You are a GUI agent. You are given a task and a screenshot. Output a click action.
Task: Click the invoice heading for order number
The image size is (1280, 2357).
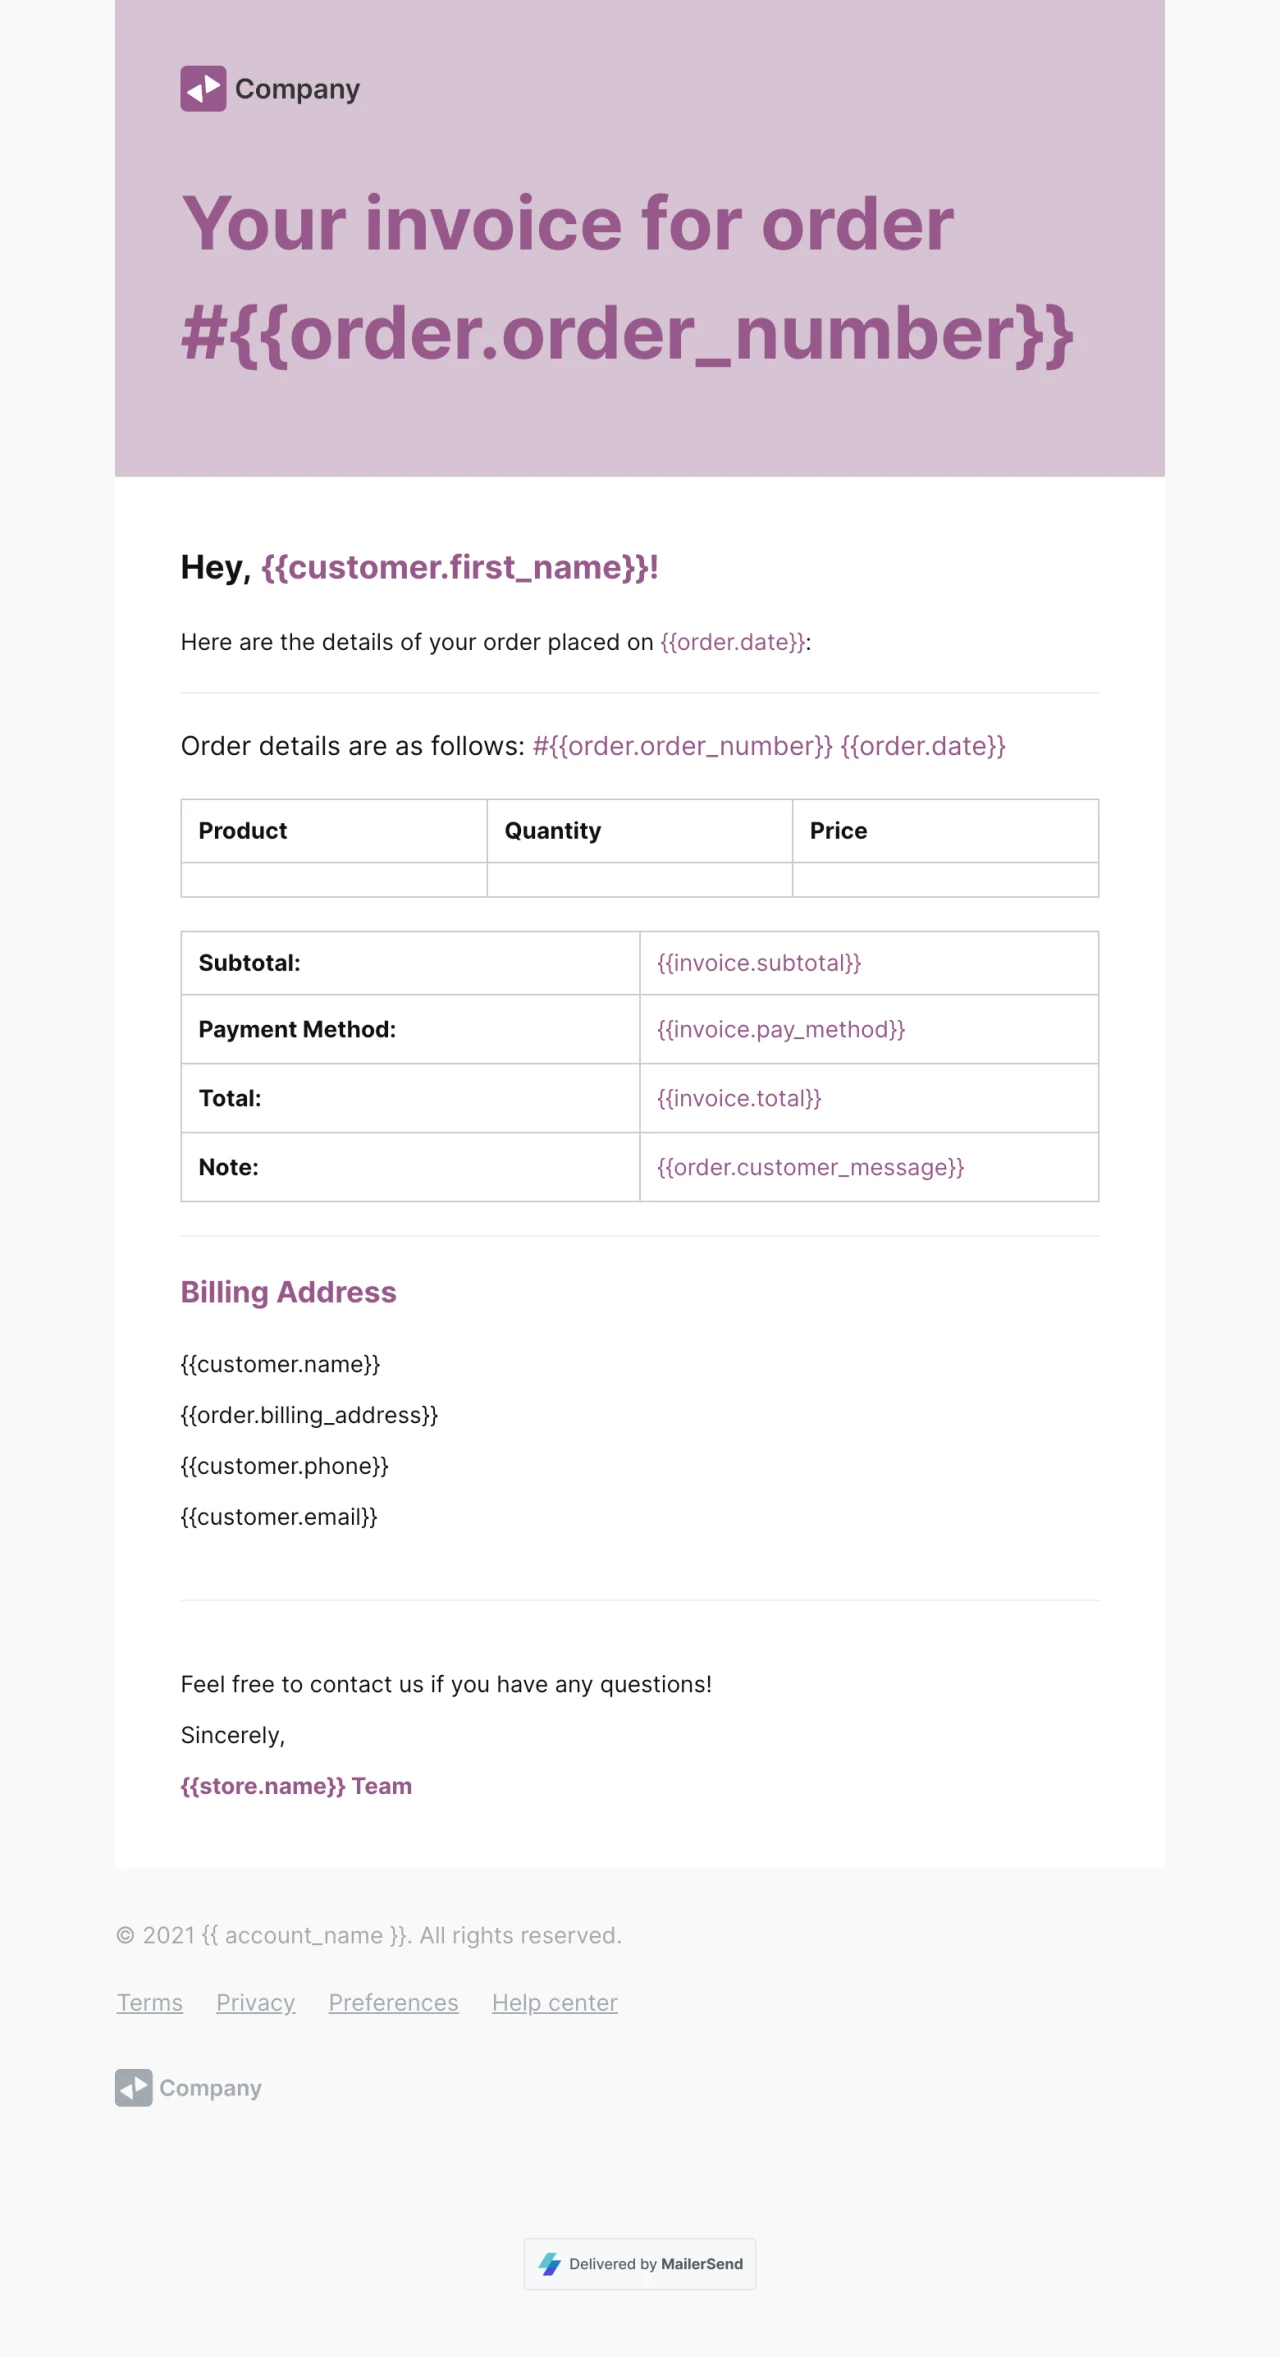pos(626,278)
